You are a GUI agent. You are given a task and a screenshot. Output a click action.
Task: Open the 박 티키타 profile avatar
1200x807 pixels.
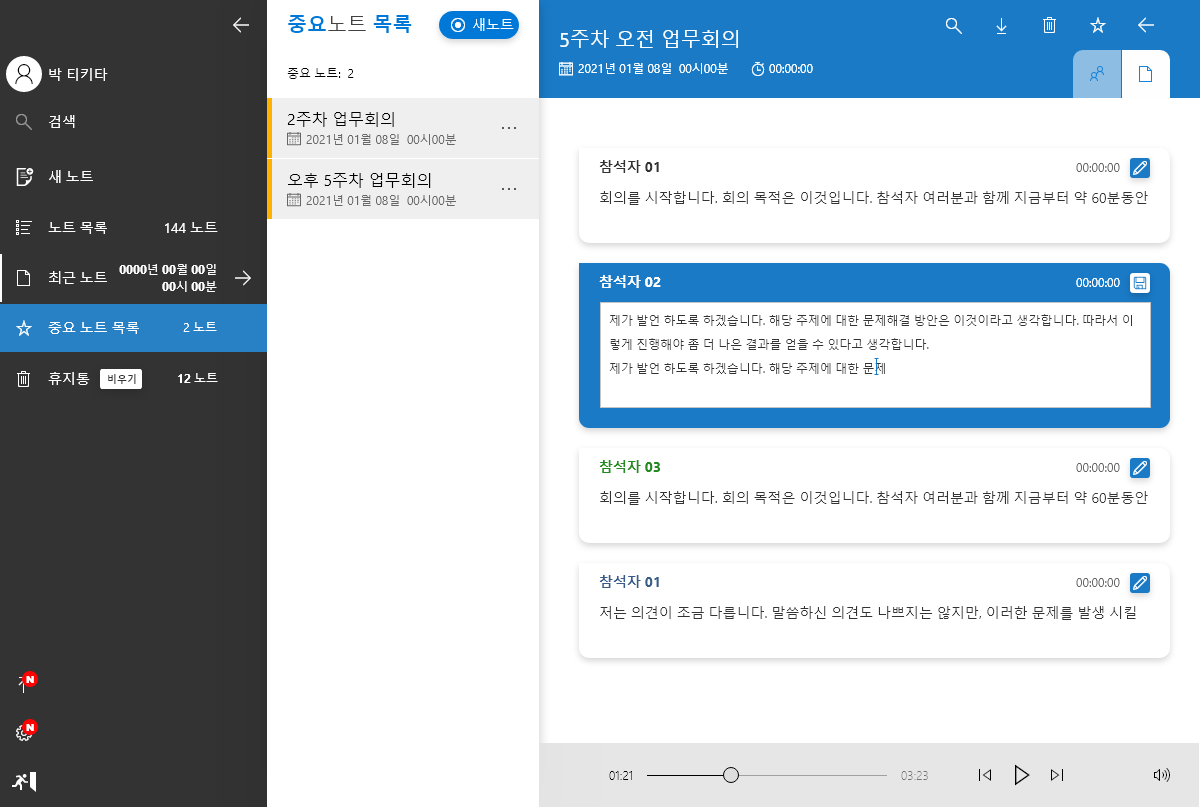[23, 74]
